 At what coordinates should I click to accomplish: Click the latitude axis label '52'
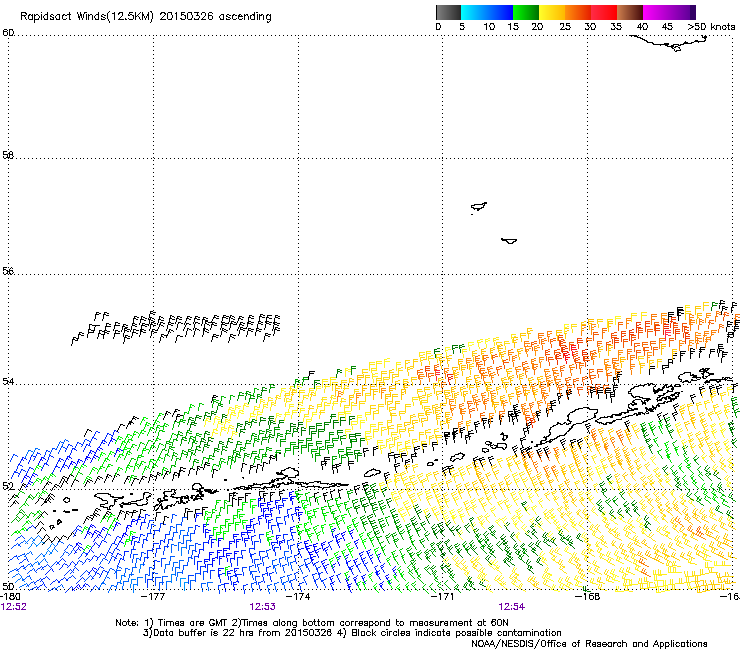pyautogui.click(x=8, y=486)
